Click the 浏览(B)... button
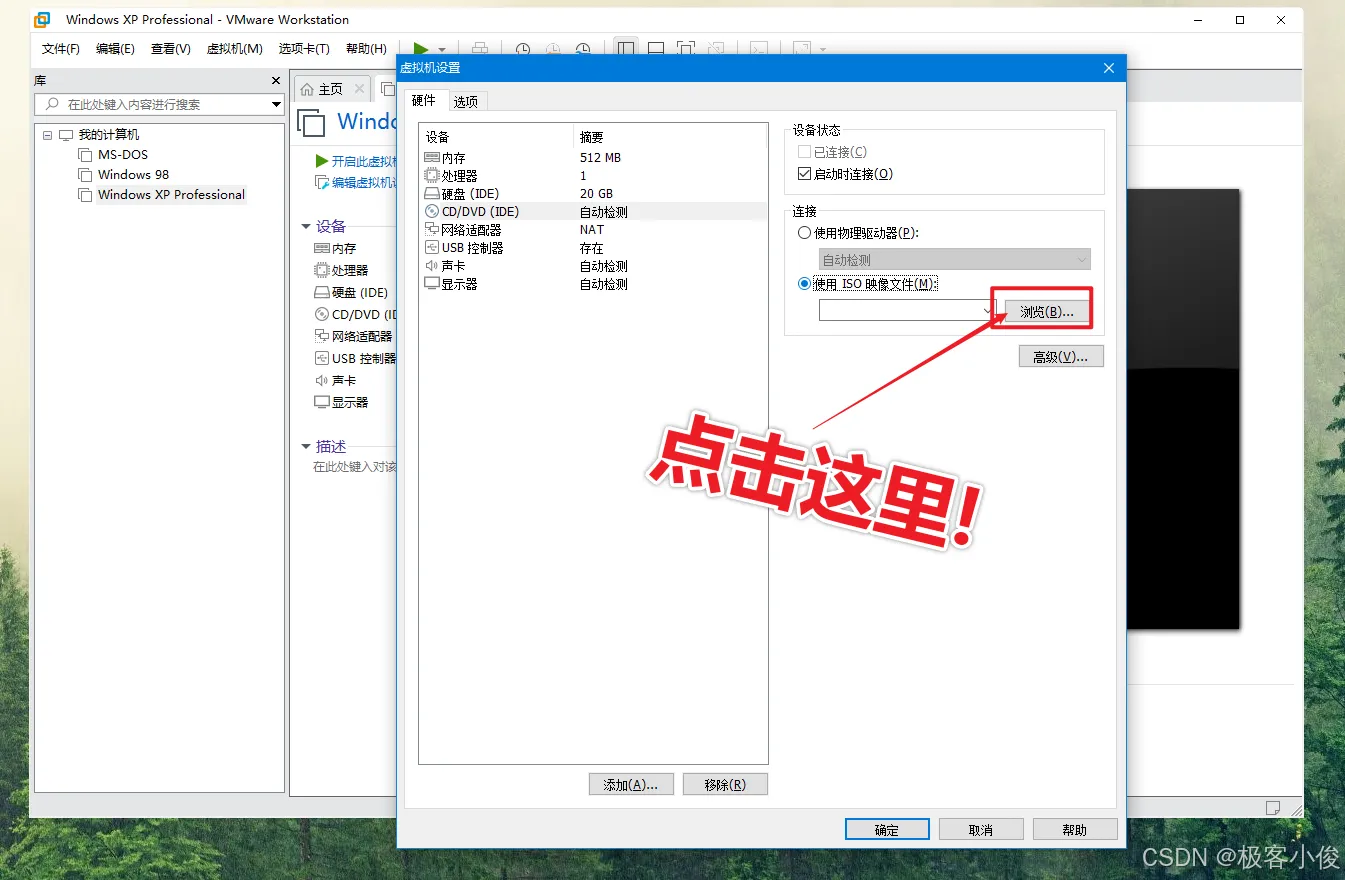 click(x=1047, y=312)
